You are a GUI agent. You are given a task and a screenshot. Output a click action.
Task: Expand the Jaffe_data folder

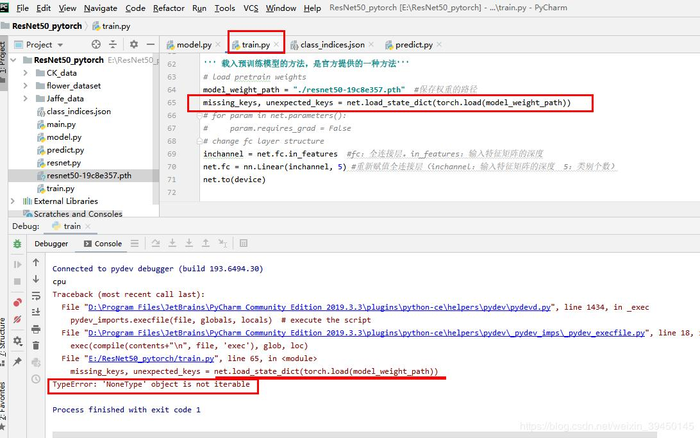pos(25,99)
